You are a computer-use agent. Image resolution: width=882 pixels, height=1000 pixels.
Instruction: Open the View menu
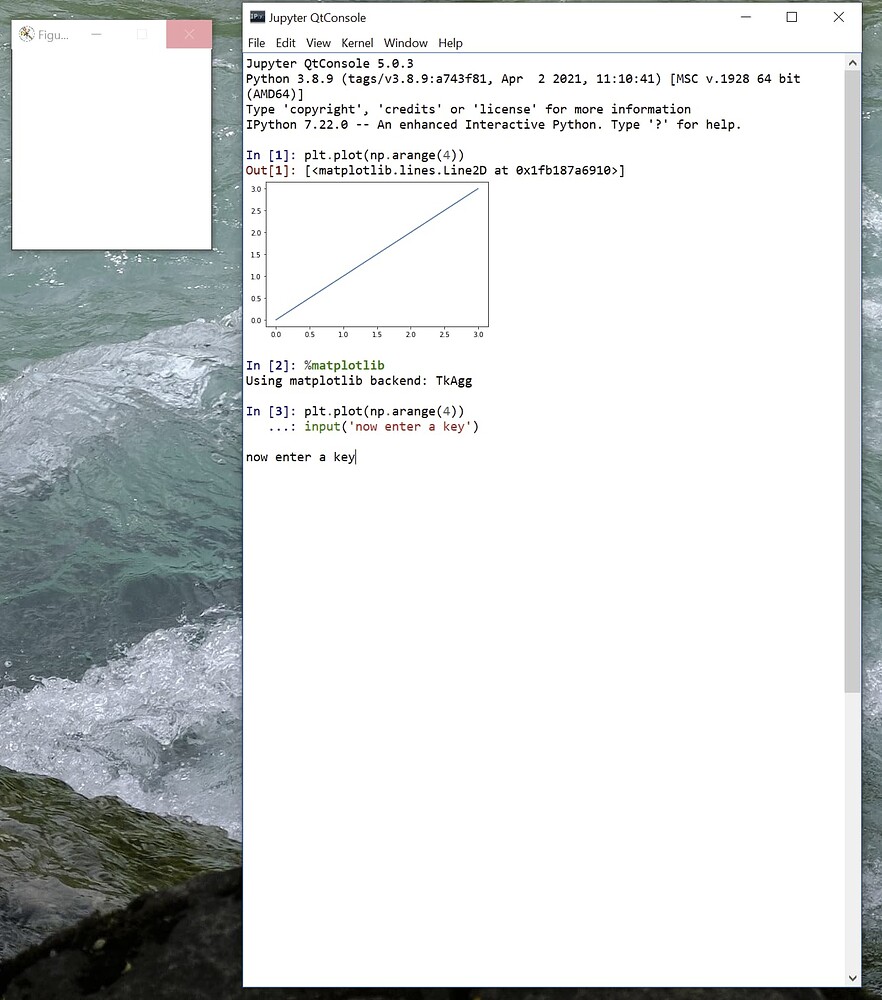pyautogui.click(x=318, y=43)
